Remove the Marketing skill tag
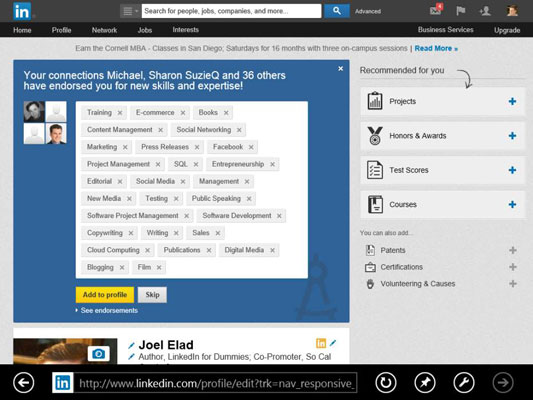 pos(125,147)
